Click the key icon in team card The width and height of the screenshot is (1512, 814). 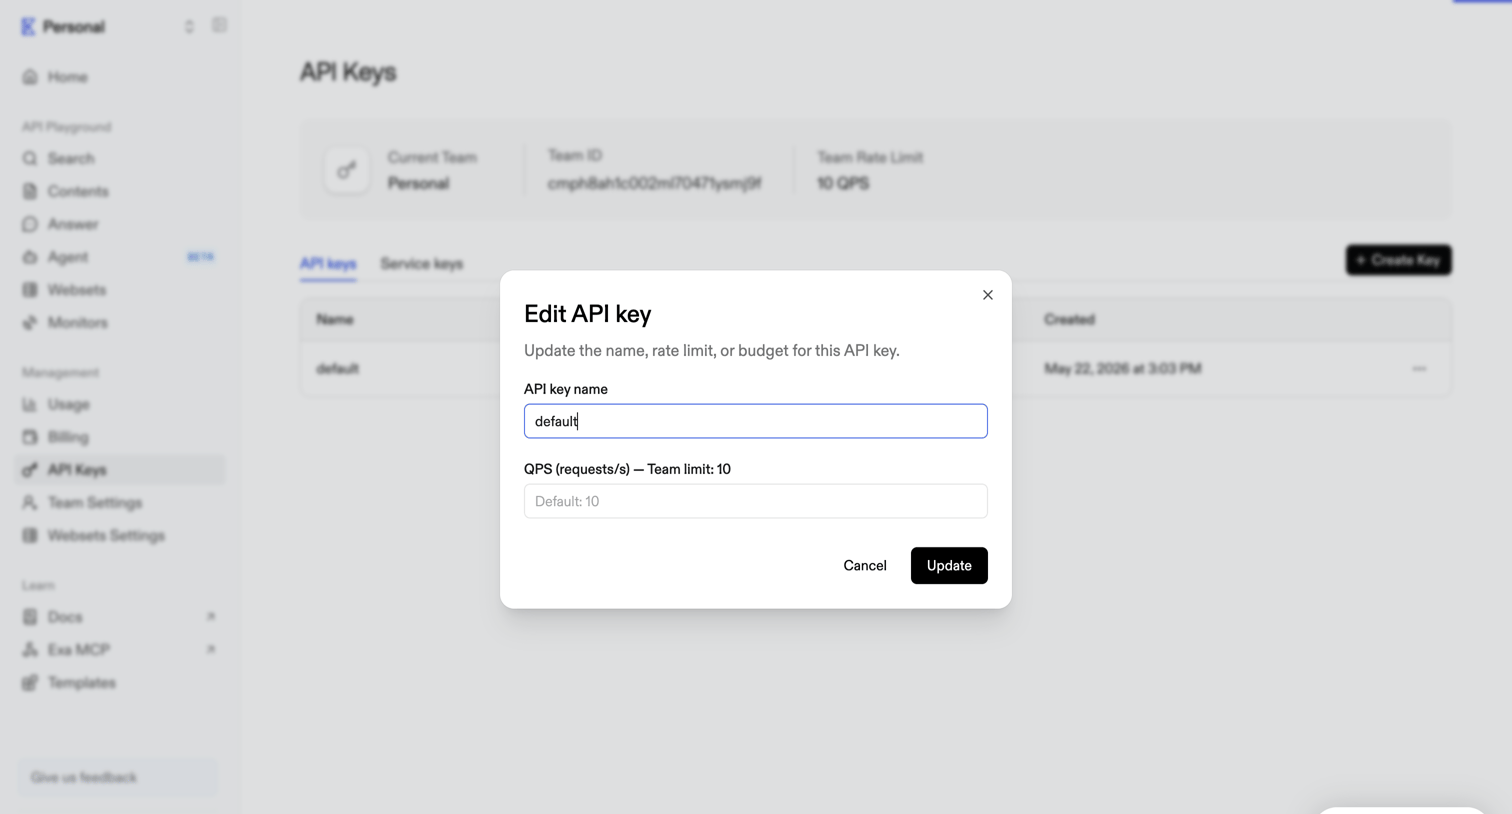[347, 170]
